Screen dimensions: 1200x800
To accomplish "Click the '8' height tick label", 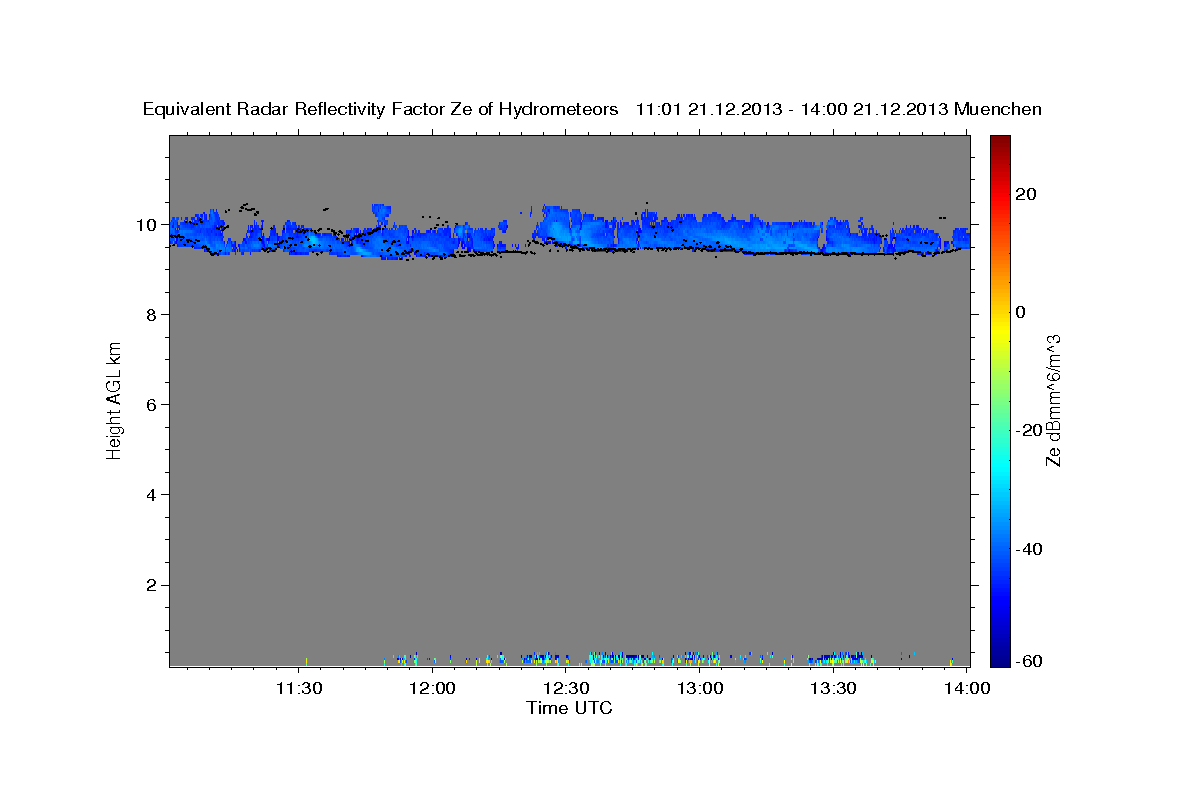I will tap(152, 314).
